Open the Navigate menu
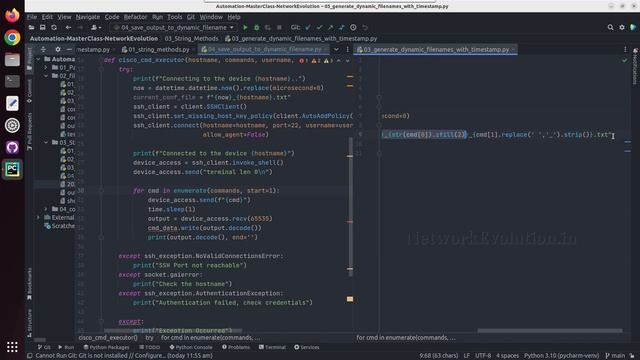The image size is (640, 360). (x=87, y=17)
